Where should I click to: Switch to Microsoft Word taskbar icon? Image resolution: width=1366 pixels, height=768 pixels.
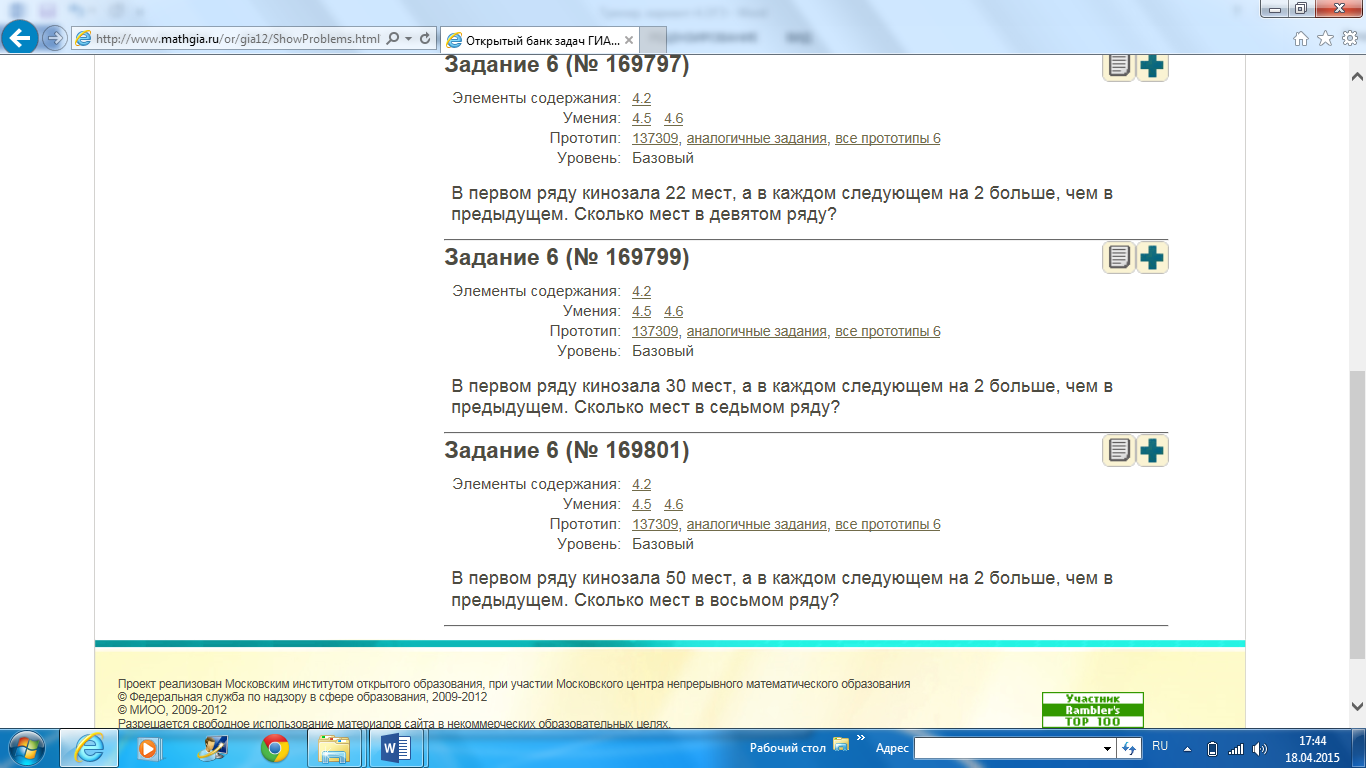pos(396,748)
